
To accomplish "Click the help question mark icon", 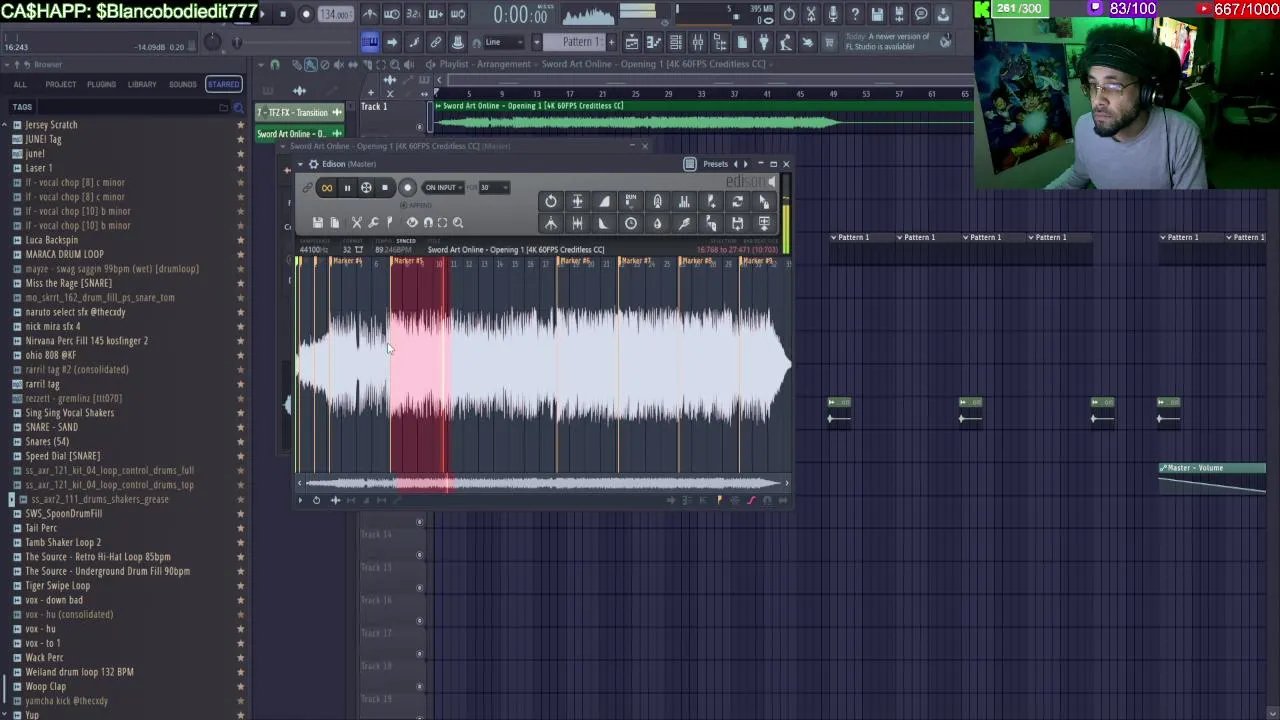I will click(855, 14).
